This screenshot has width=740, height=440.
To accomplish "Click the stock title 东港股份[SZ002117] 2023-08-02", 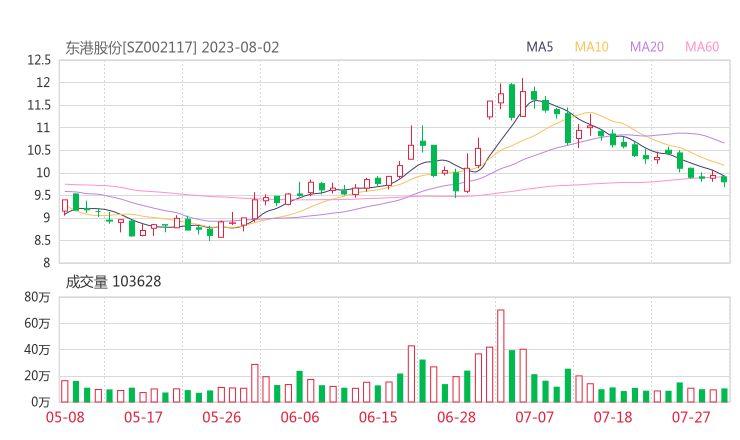I will click(x=172, y=48).
